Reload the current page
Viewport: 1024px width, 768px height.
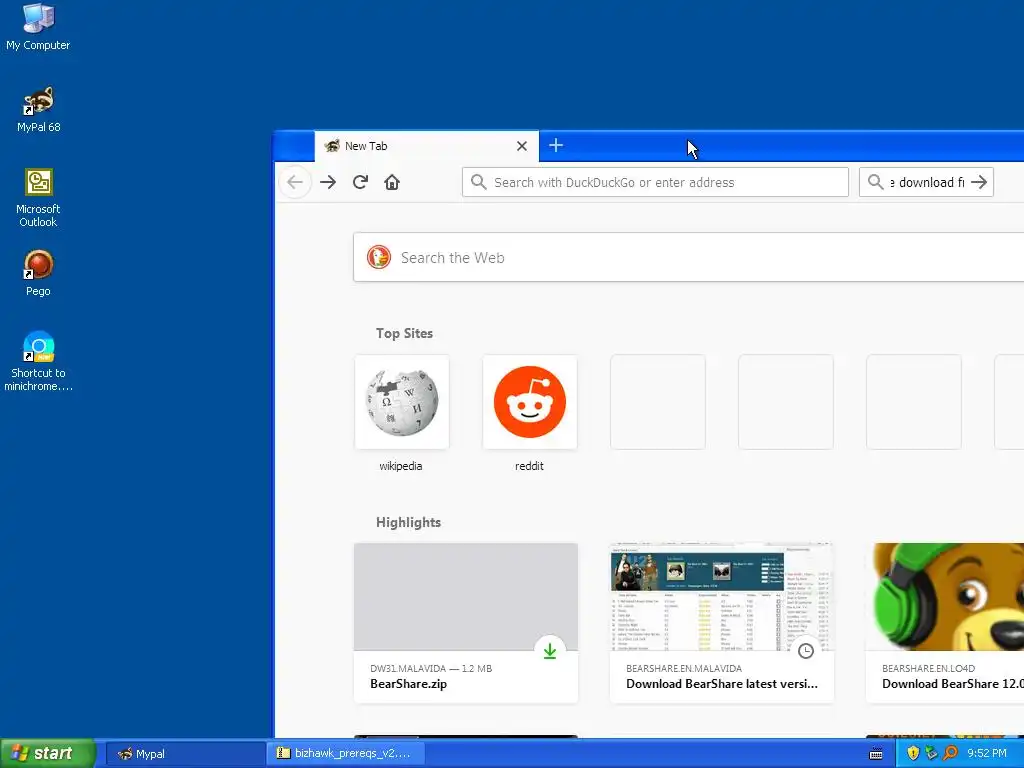point(360,182)
